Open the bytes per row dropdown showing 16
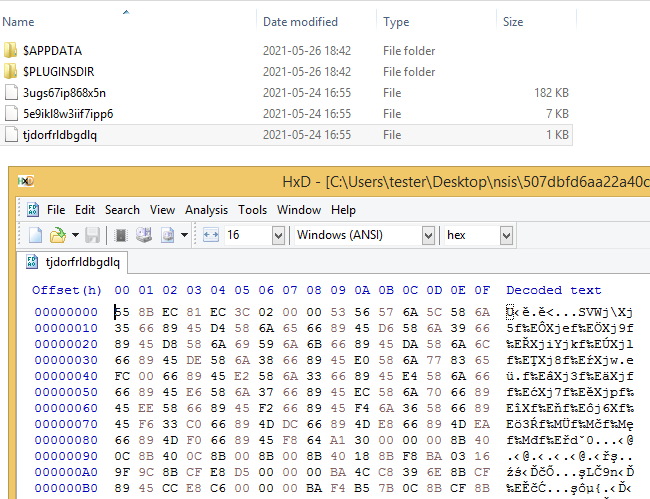Screen dimensions: 650x499 pos(278,235)
